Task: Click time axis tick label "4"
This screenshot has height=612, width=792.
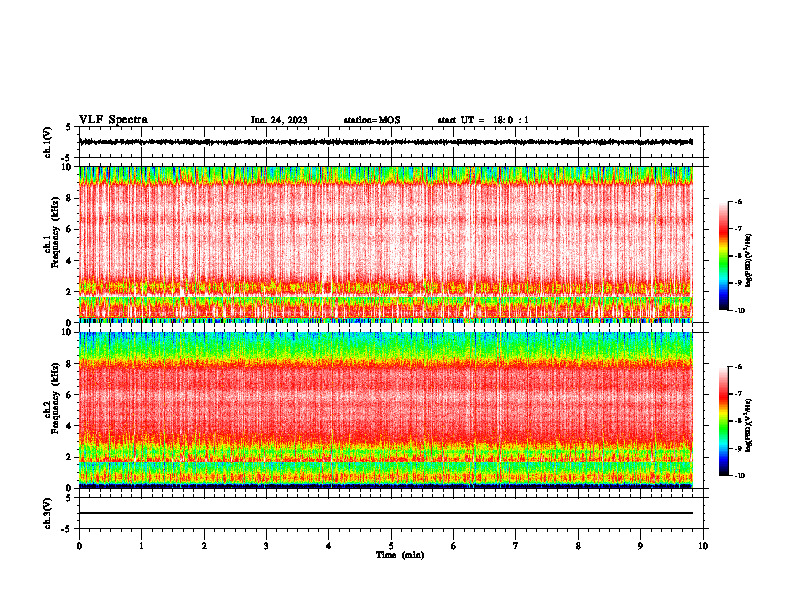Action: (x=329, y=546)
